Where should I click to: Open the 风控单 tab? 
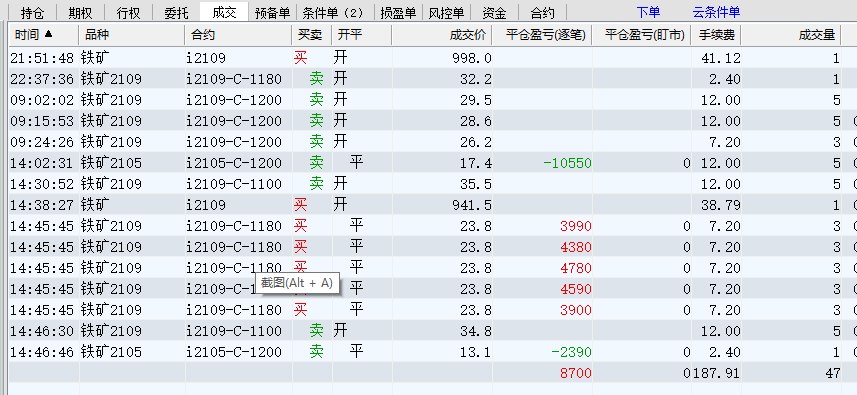[446, 12]
